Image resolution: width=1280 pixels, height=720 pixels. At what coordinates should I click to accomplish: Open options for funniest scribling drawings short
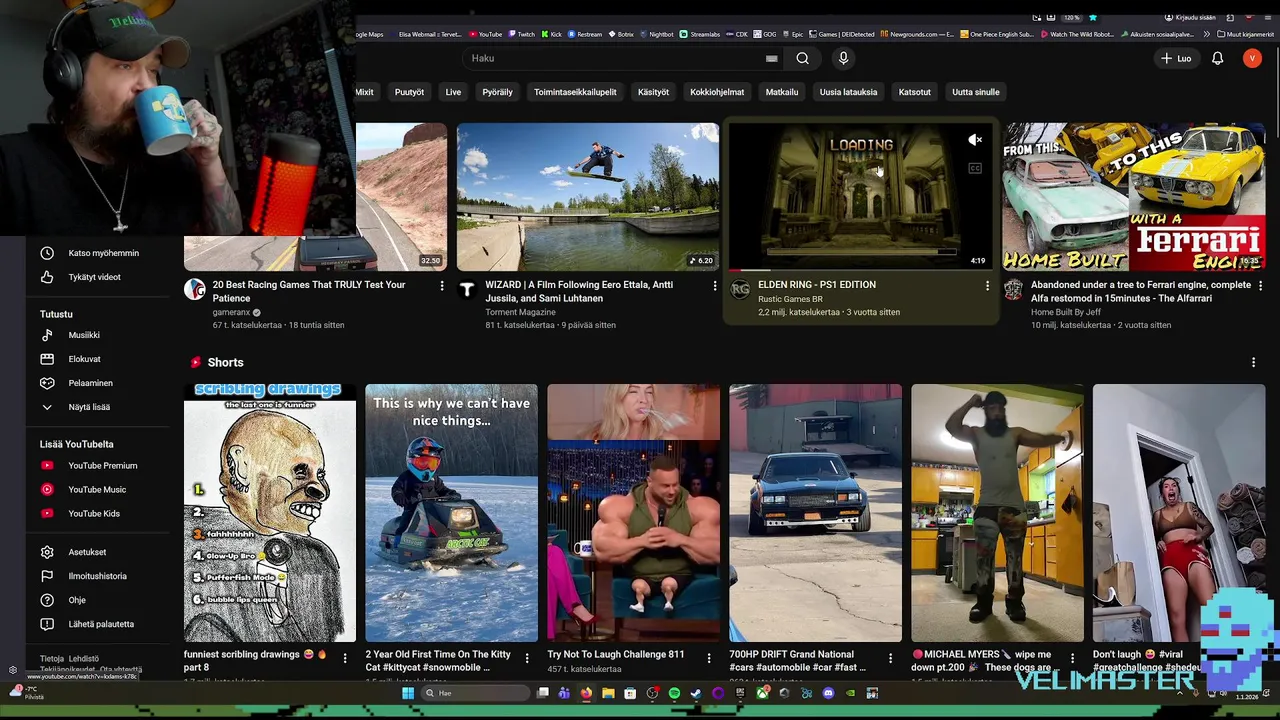point(345,658)
